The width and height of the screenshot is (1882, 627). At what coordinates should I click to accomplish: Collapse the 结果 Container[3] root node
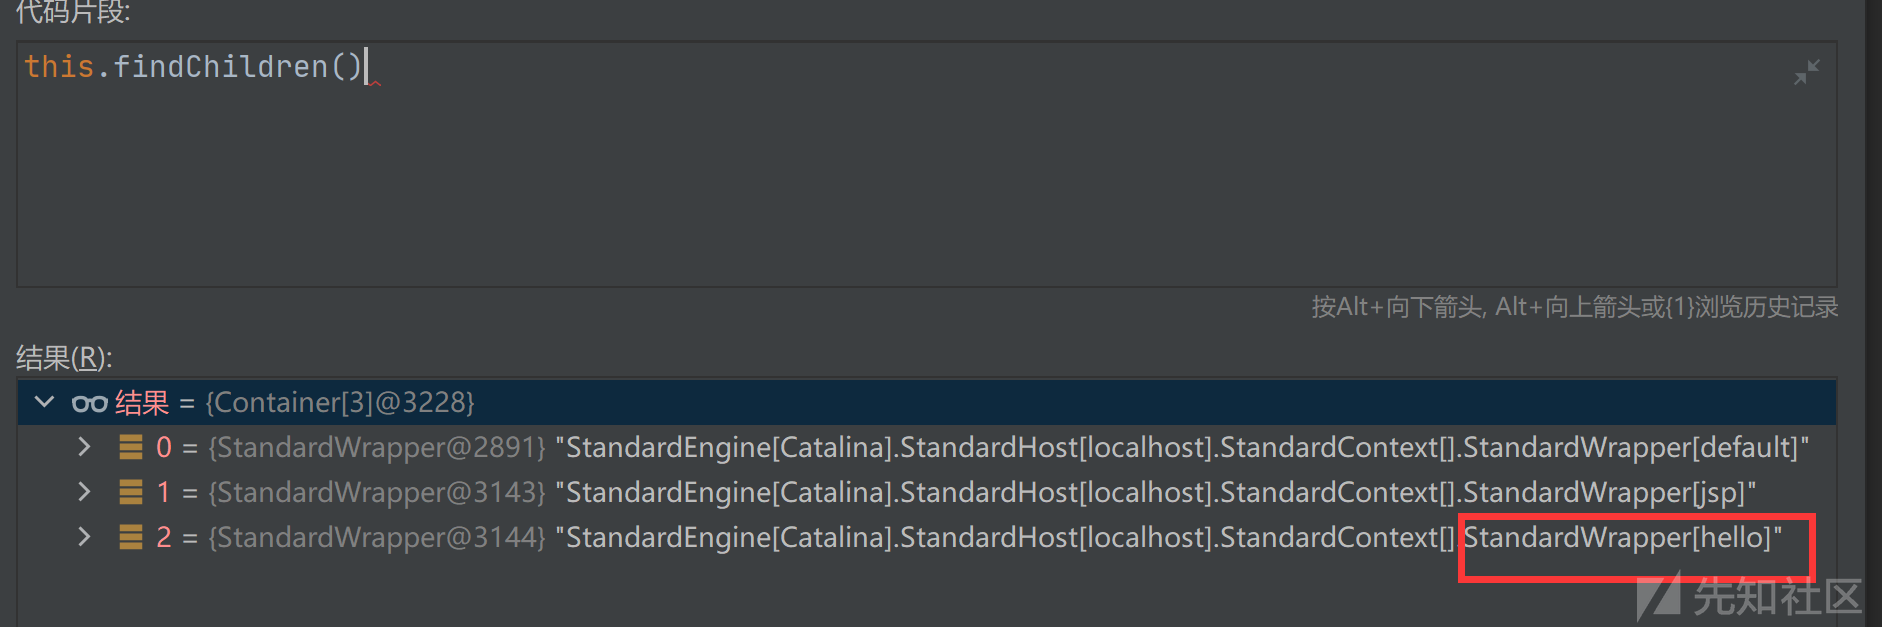click(44, 402)
